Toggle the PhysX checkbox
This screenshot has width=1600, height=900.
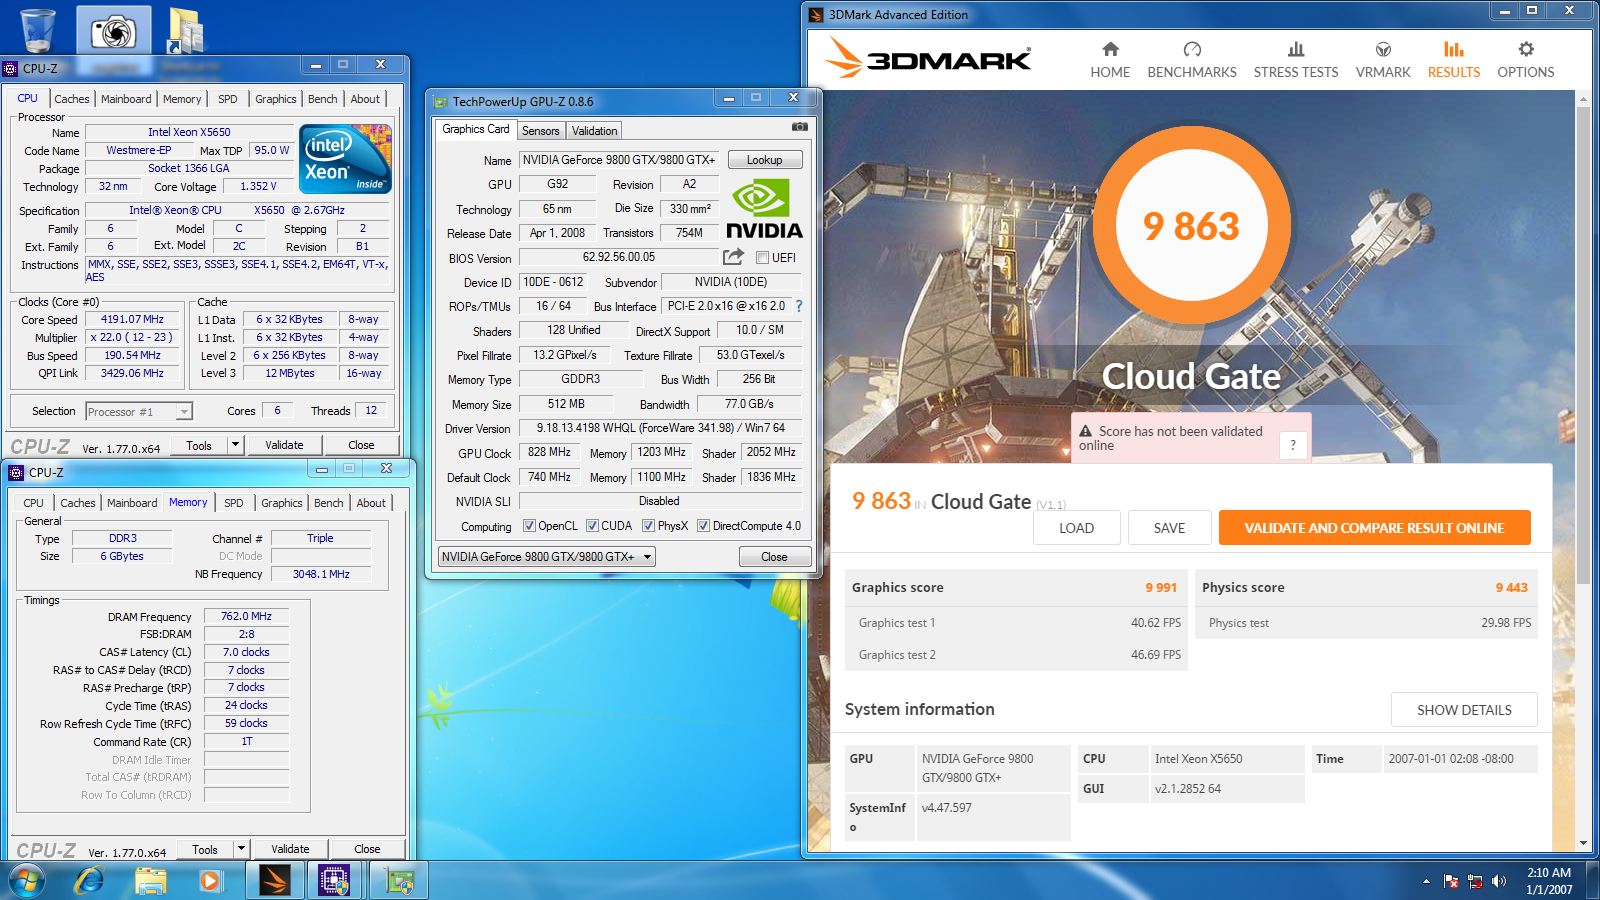click(648, 526)
